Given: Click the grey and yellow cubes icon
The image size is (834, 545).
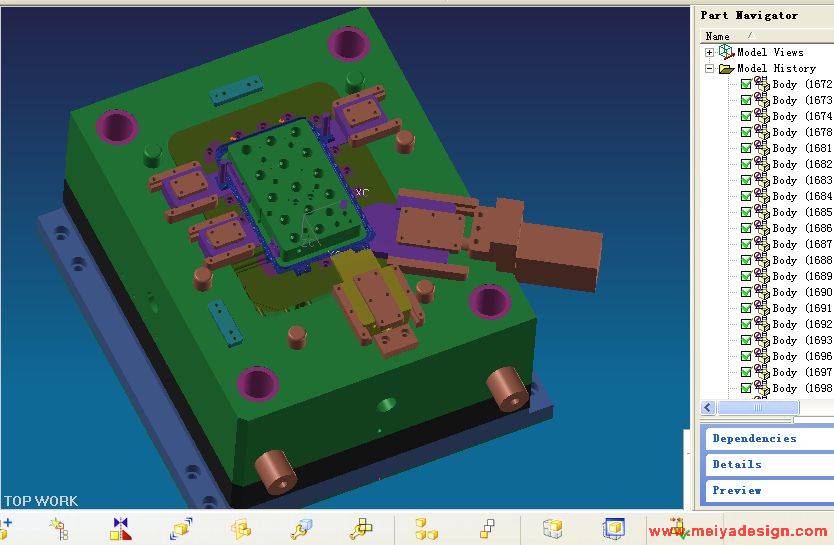Looking at the screenshot, I should tap(553, 529).
